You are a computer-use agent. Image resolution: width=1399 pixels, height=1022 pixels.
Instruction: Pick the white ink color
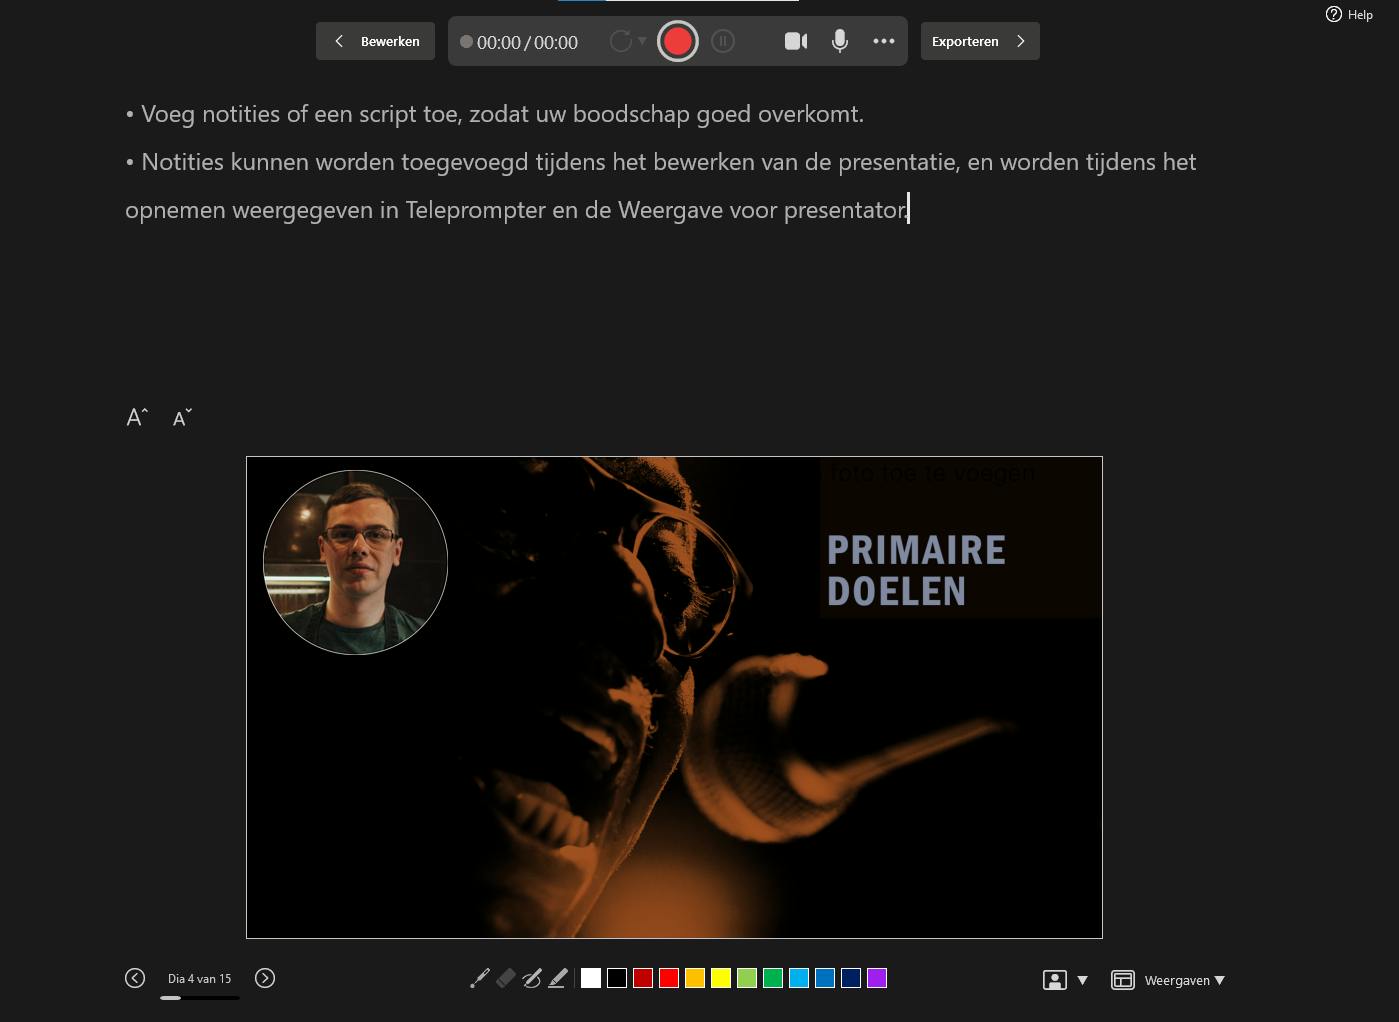click(591, 978)
